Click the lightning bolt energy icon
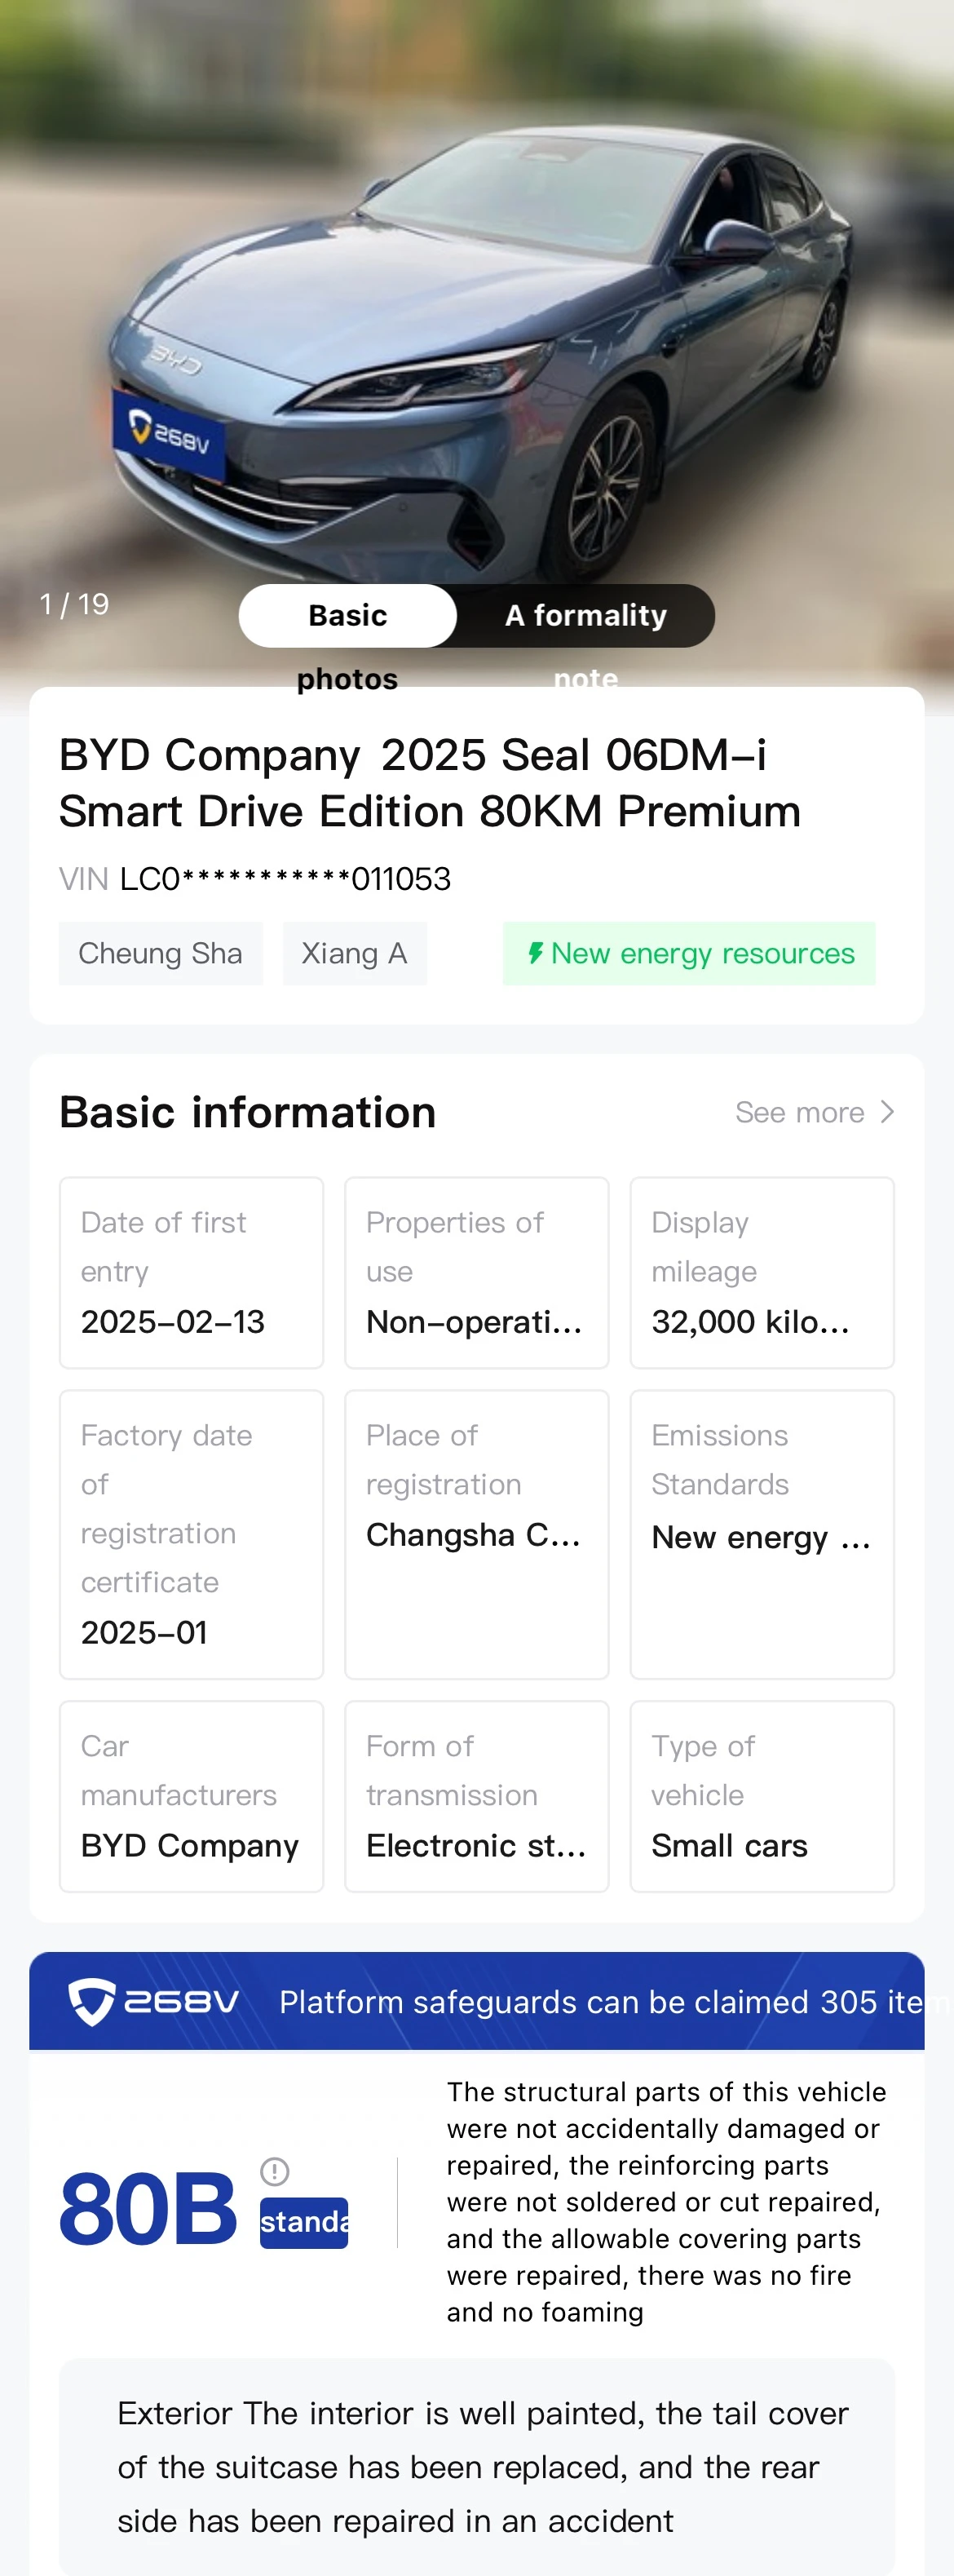This screenshot has width=954, height=2576. click(x=535, y=953)
